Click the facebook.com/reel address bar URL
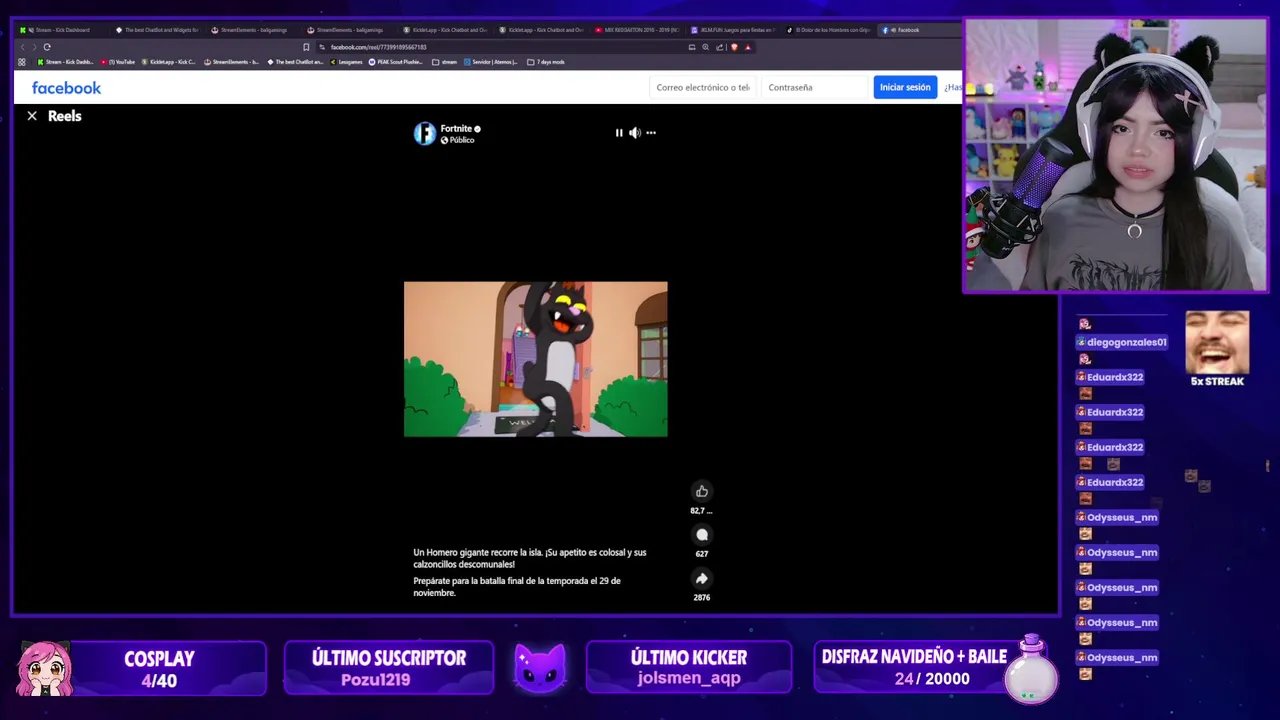The height and width of the screenshot is (720, 1280). click(379, 47)
